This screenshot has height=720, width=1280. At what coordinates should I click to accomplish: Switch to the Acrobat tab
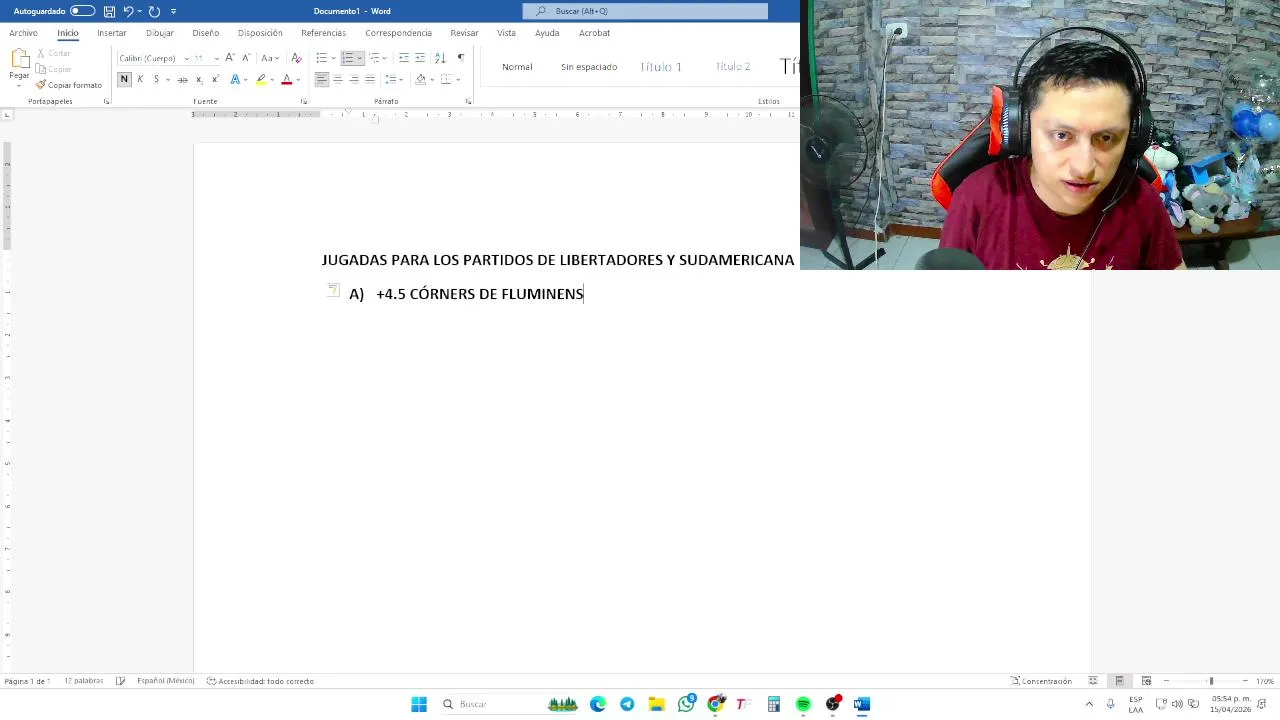(594, 33)
